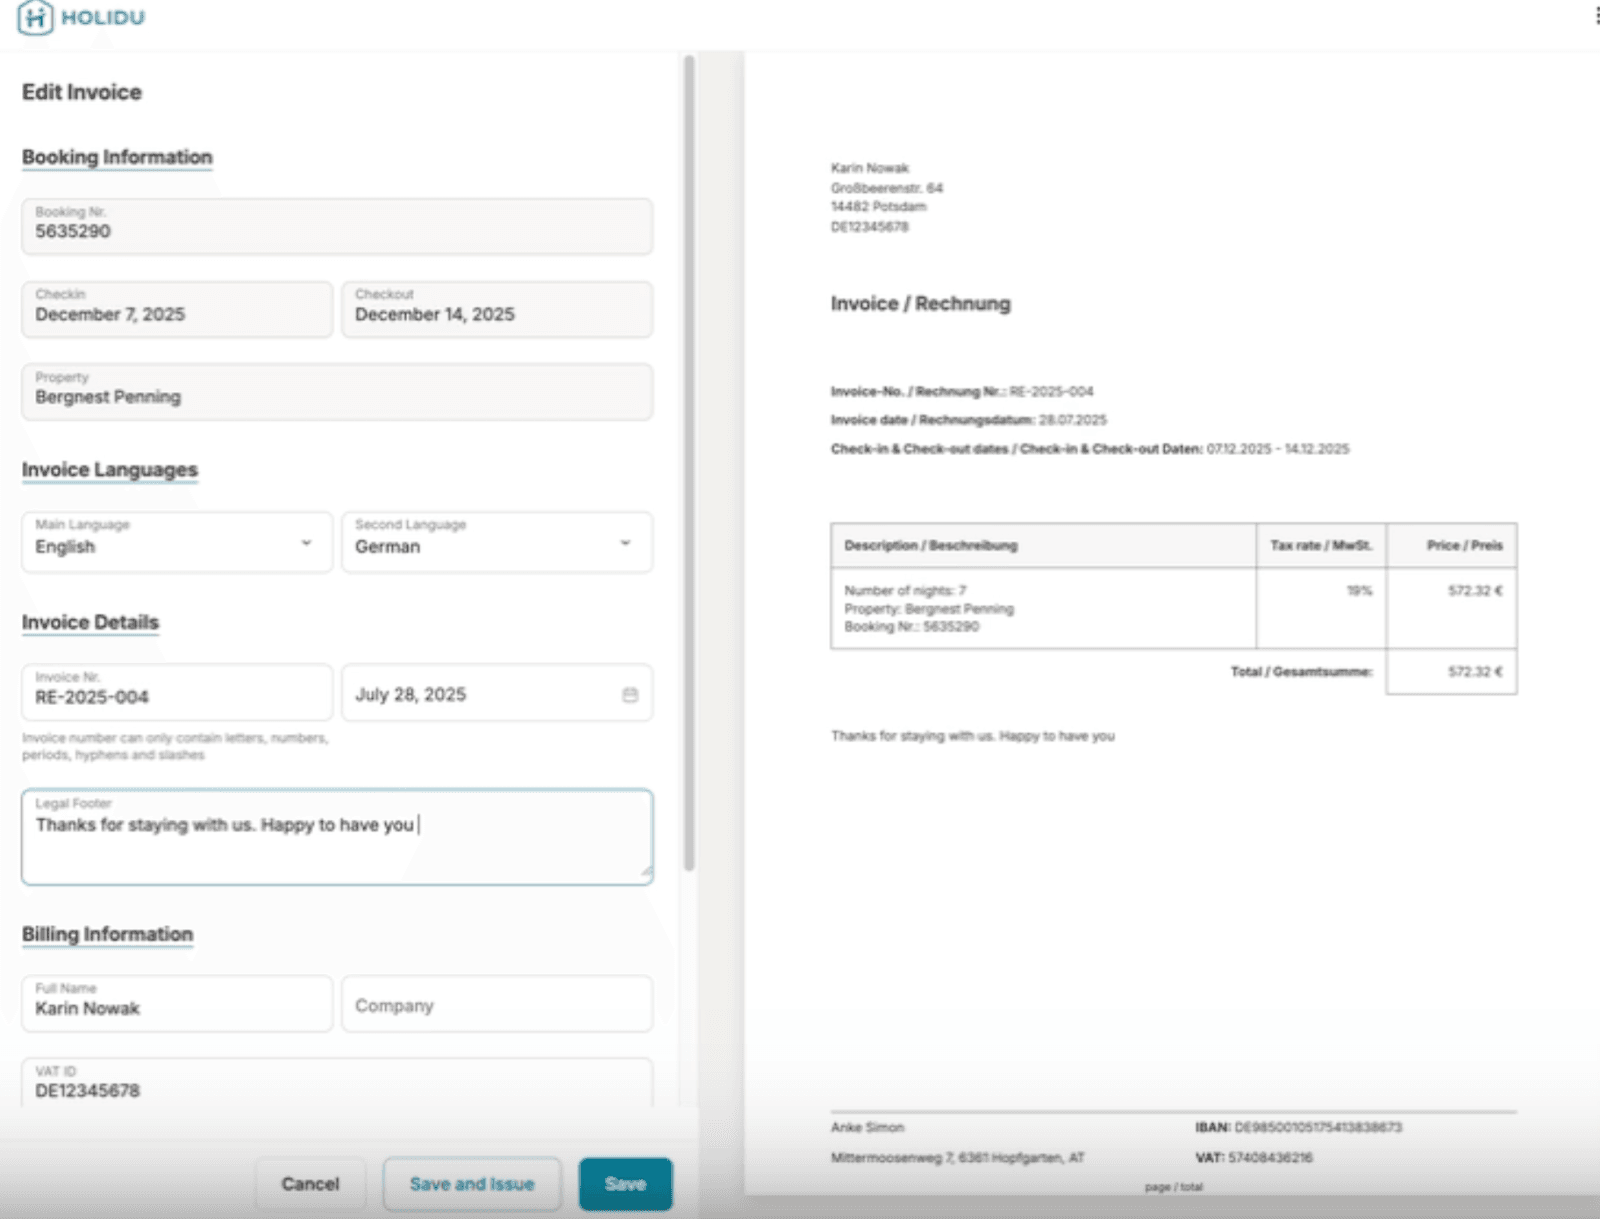1600x1219 pixels.
Task: Click the teal Save button
Action: pos(625,1184)
